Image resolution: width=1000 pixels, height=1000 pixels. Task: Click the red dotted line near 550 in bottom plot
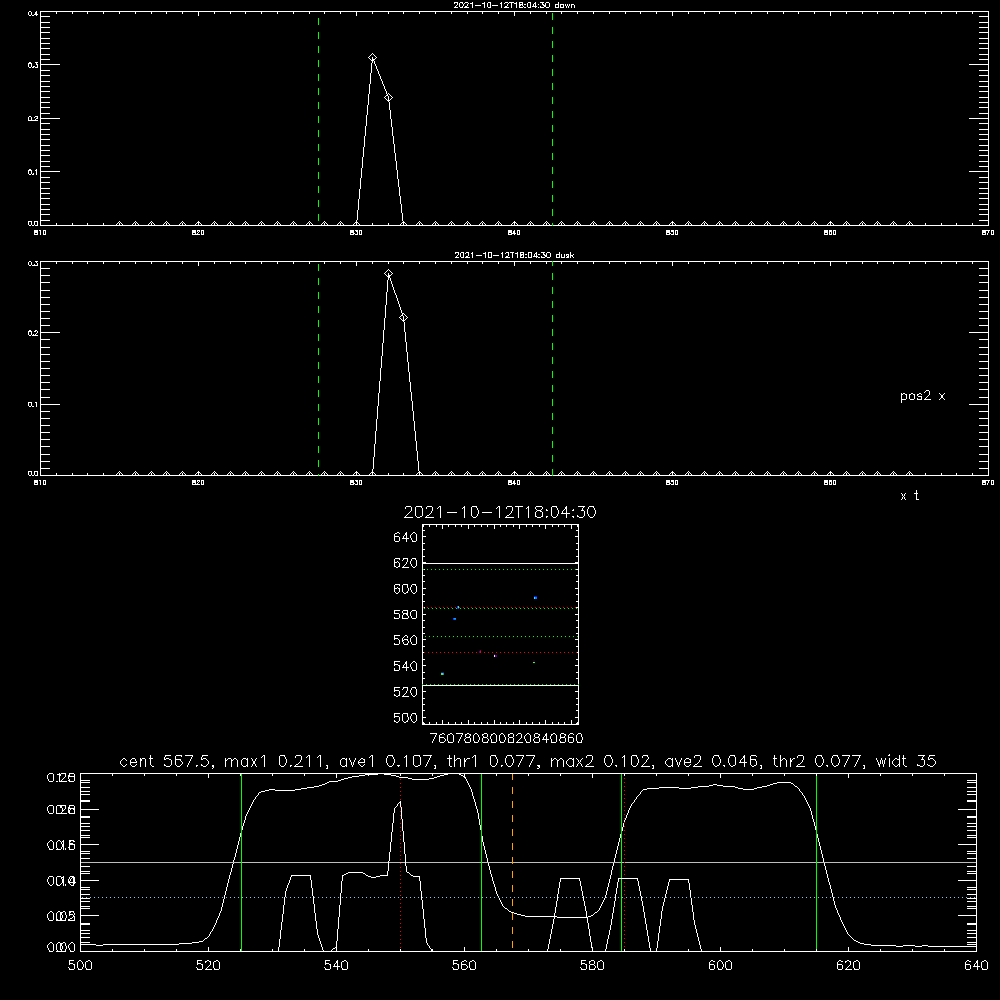(401, 862)
